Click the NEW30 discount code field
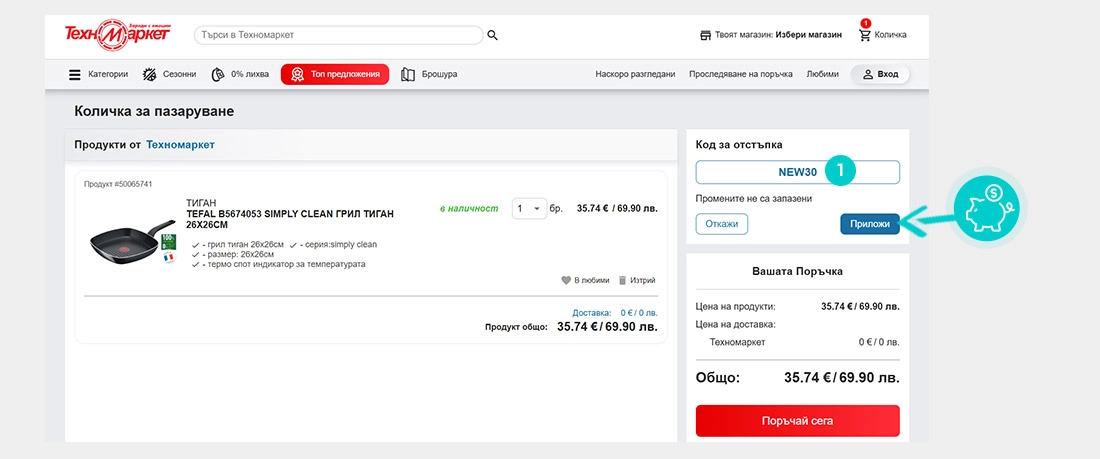Screen dimensions: 1100x459 (x=798, y=172)
